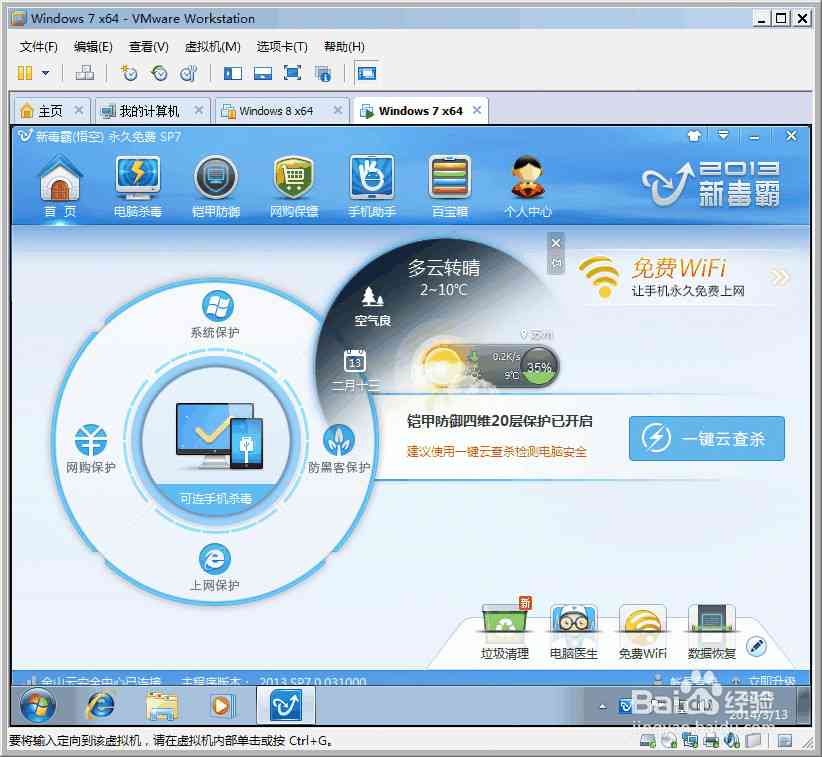Close the weather widget panel
Image resolution: width=822 pixels, height=757 pixels.
[556, 243]
